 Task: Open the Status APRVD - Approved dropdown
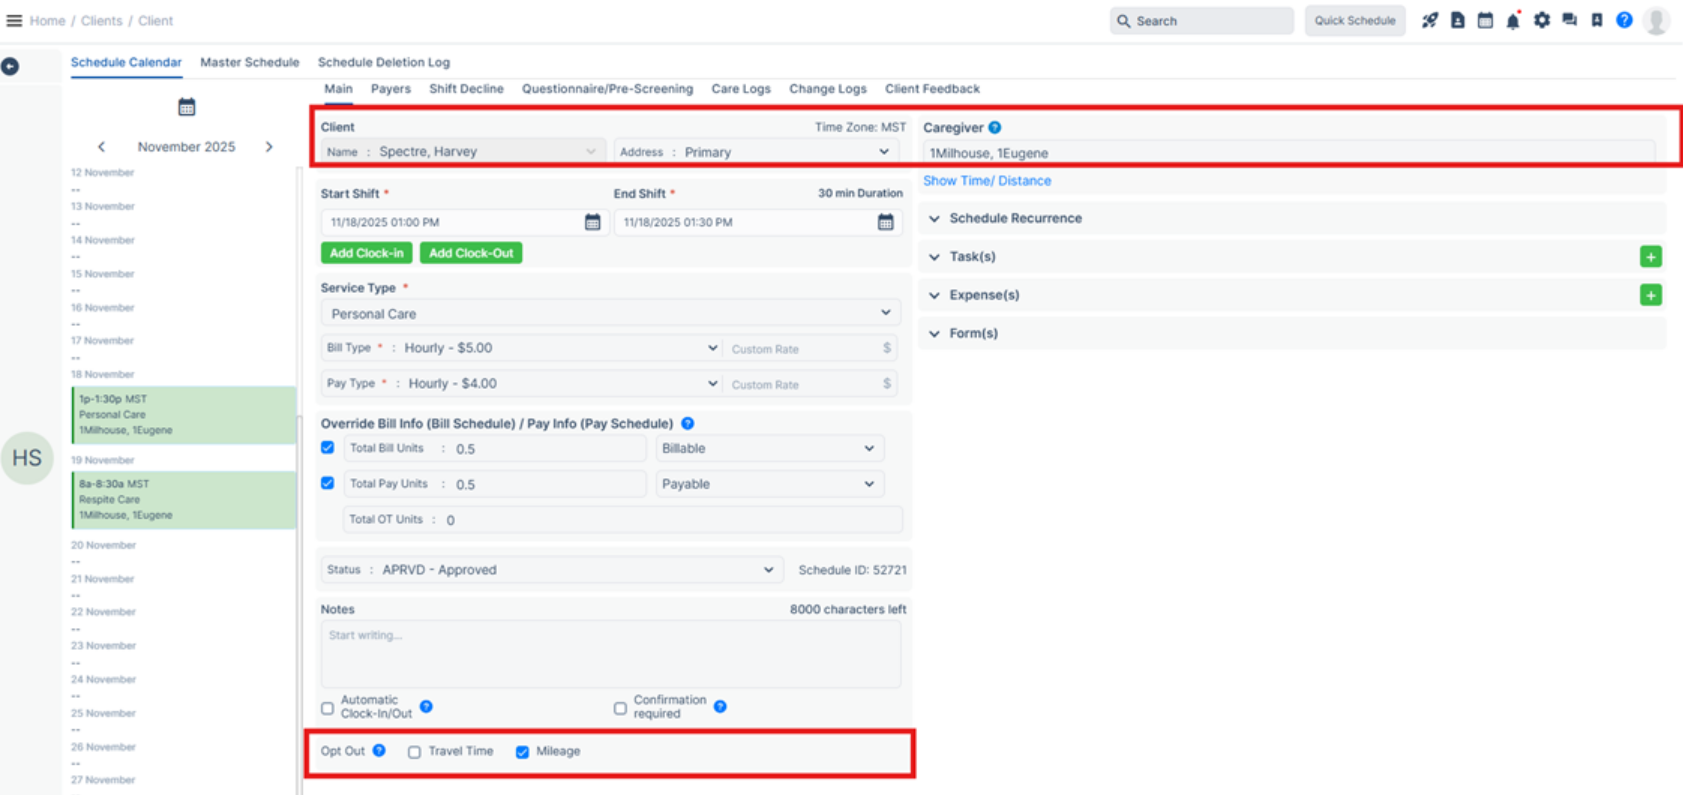pos(550,570)
